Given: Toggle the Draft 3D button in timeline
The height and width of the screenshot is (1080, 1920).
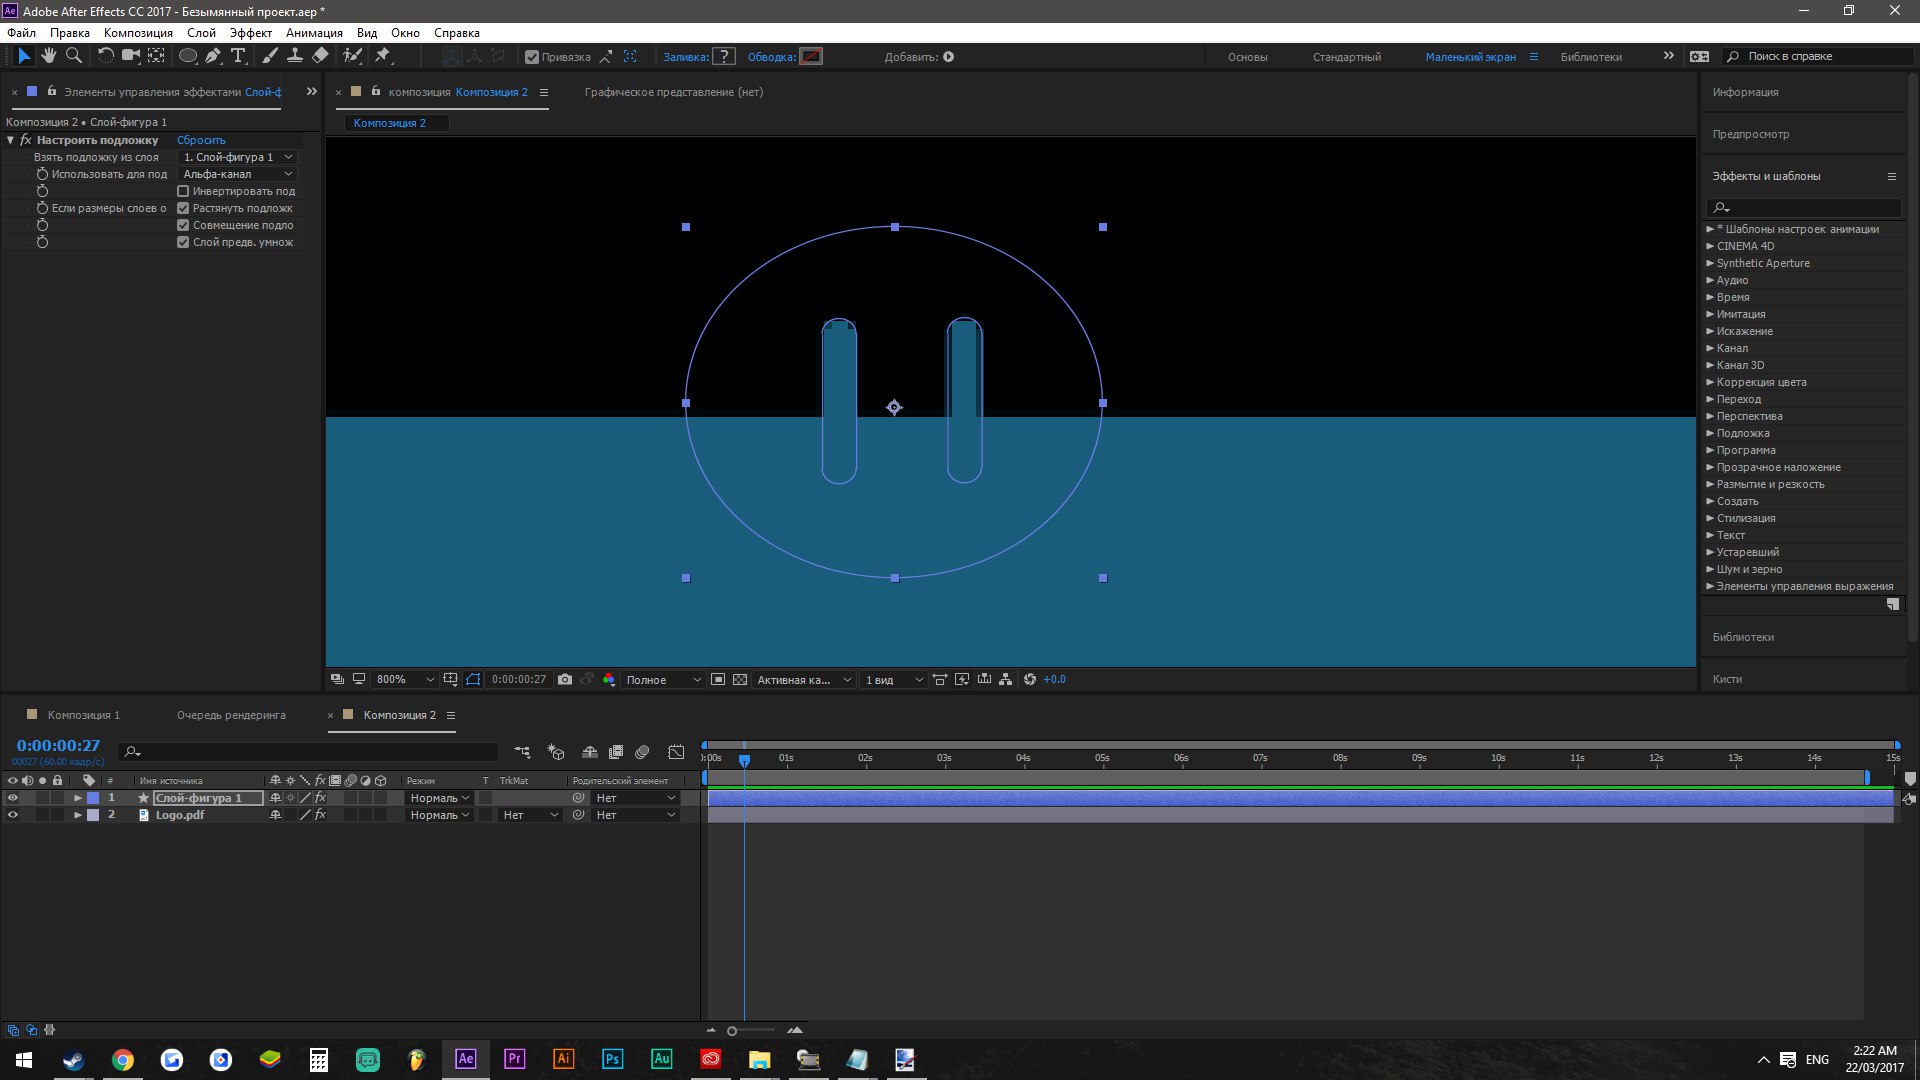Looking at the screenshot, I should (556, 752).
